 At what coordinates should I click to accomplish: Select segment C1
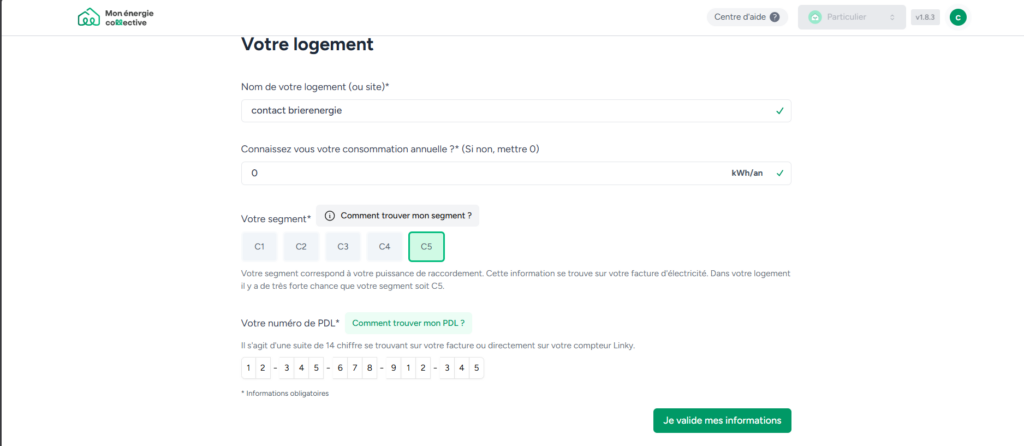click(x=259, y=246)
